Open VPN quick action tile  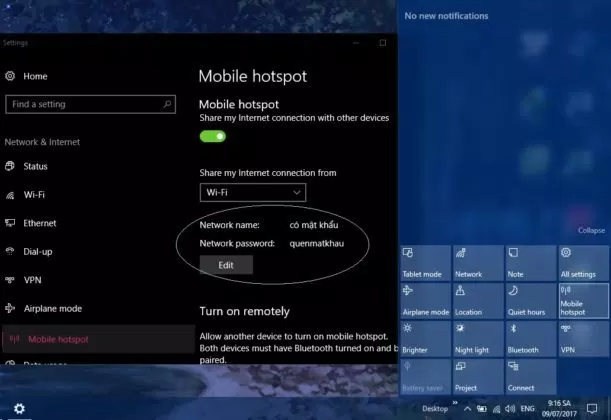pos(583,339)
